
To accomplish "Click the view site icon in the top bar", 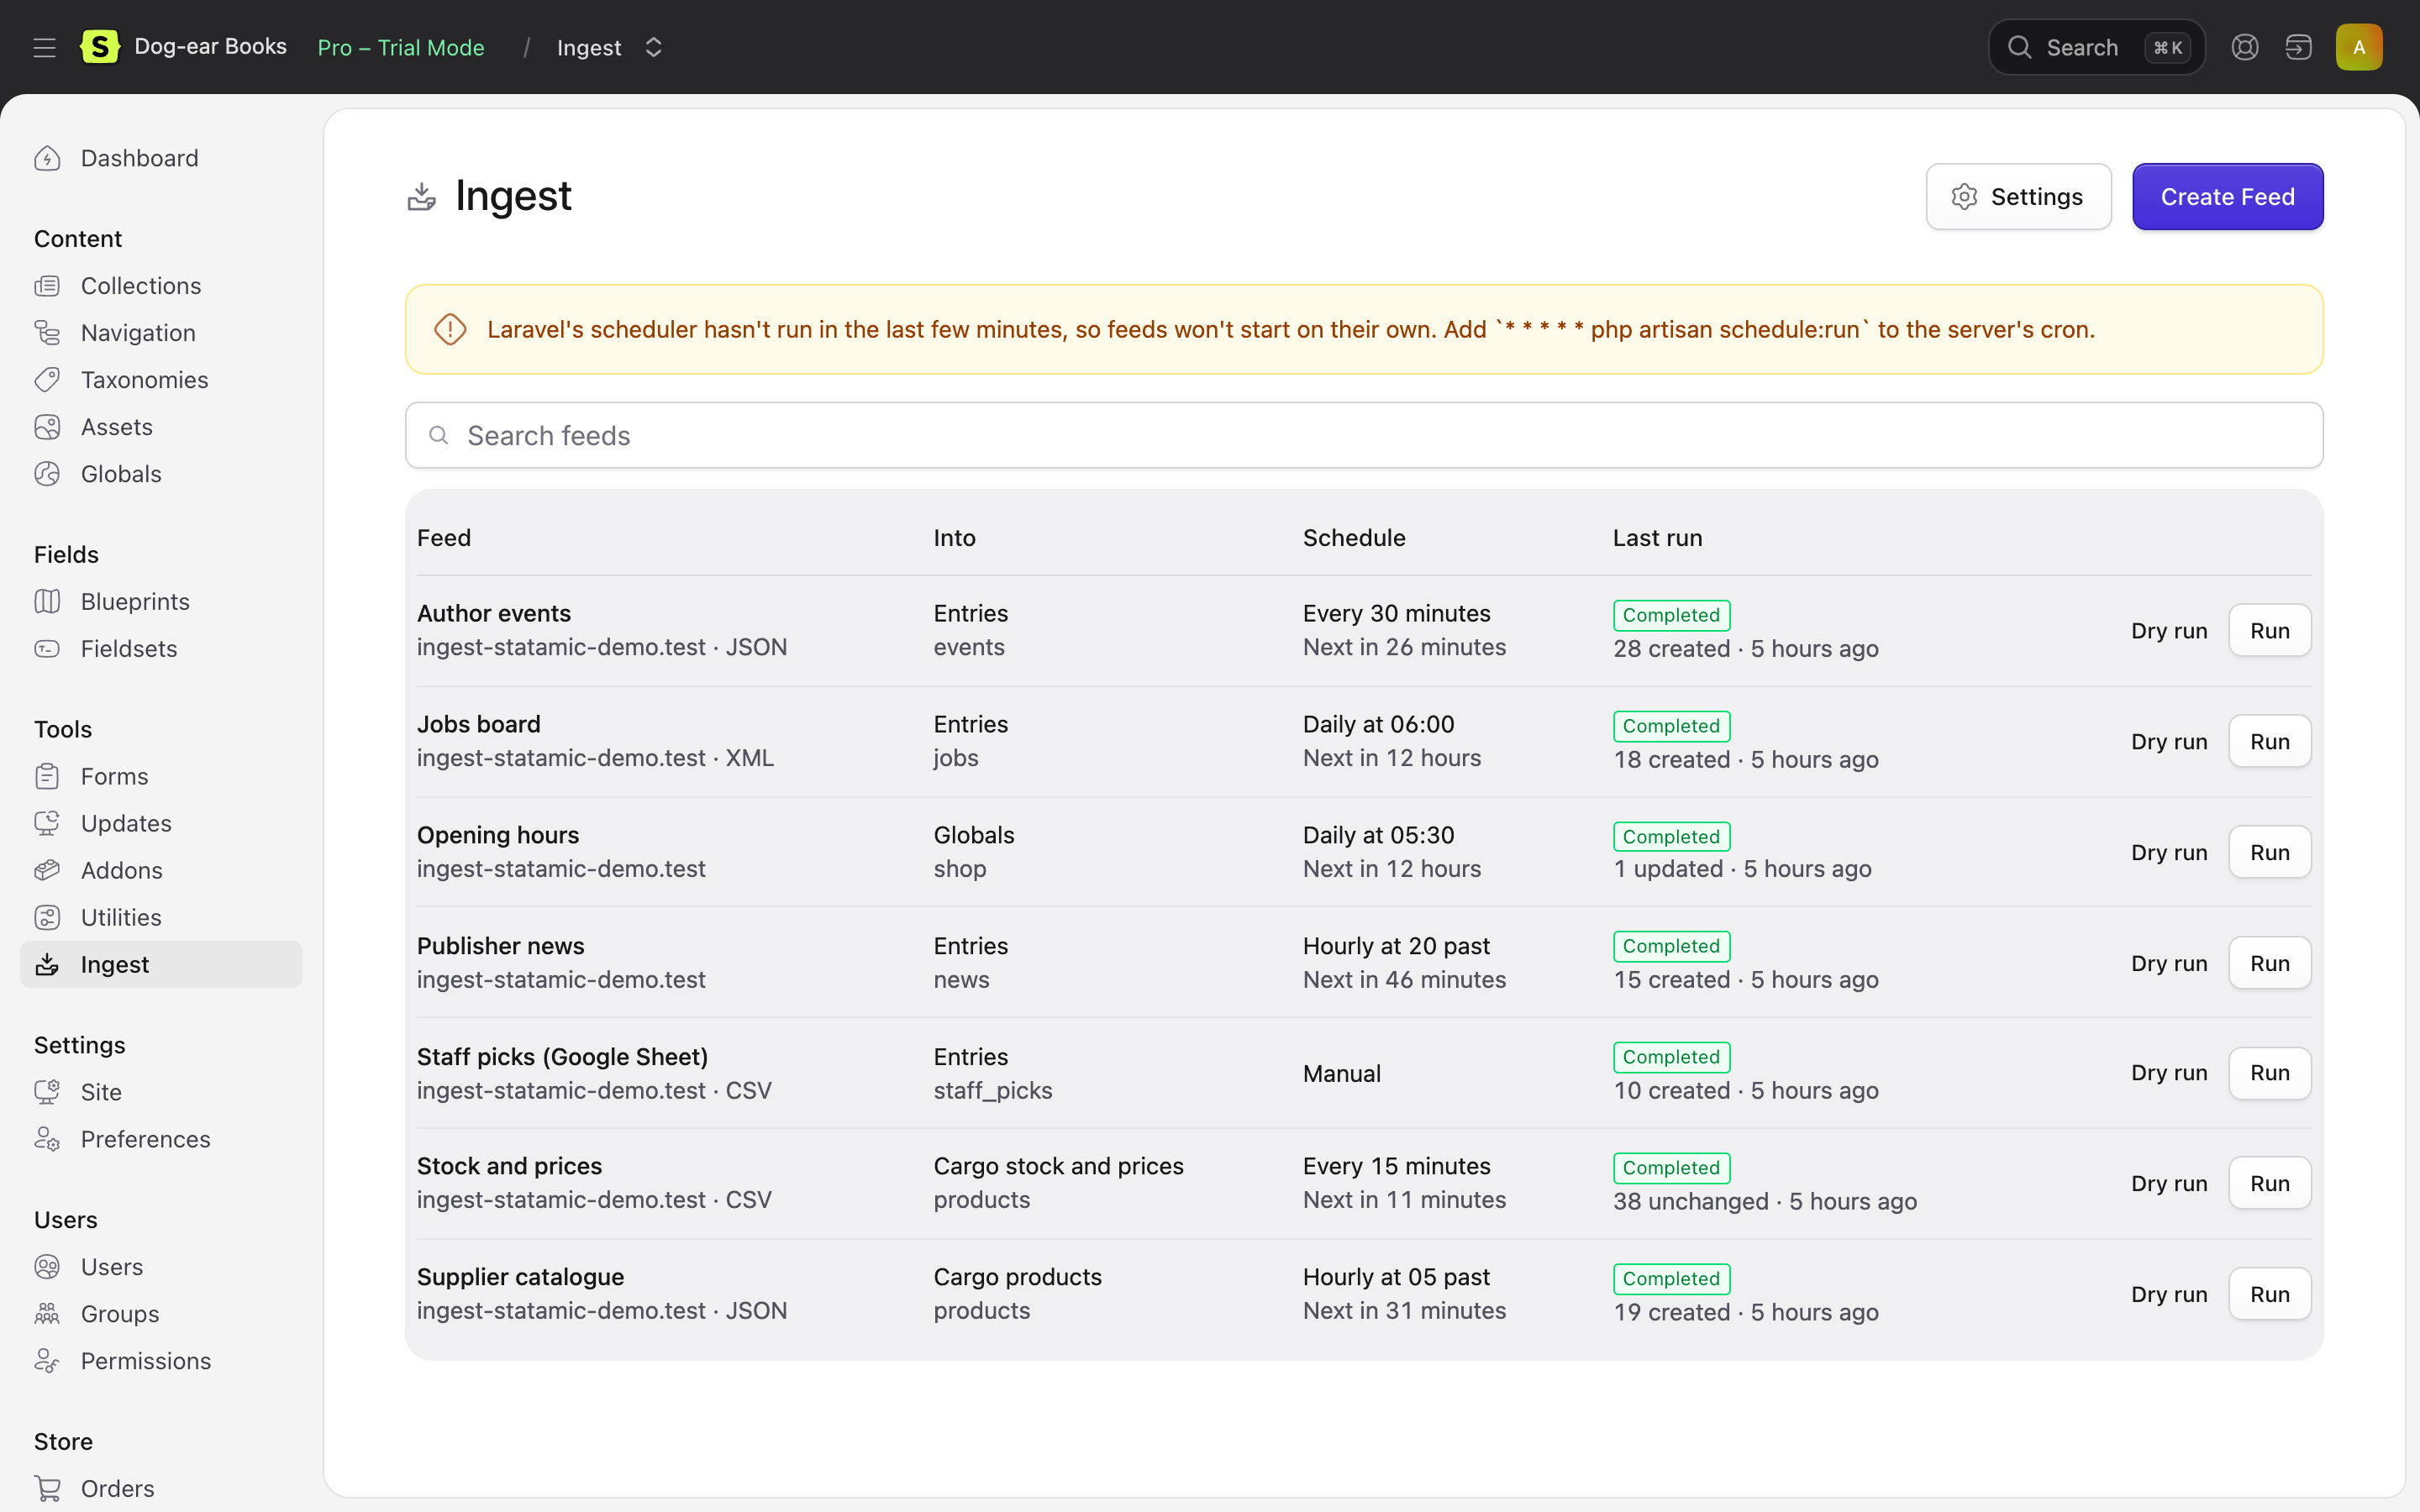I will [2298, 47].
